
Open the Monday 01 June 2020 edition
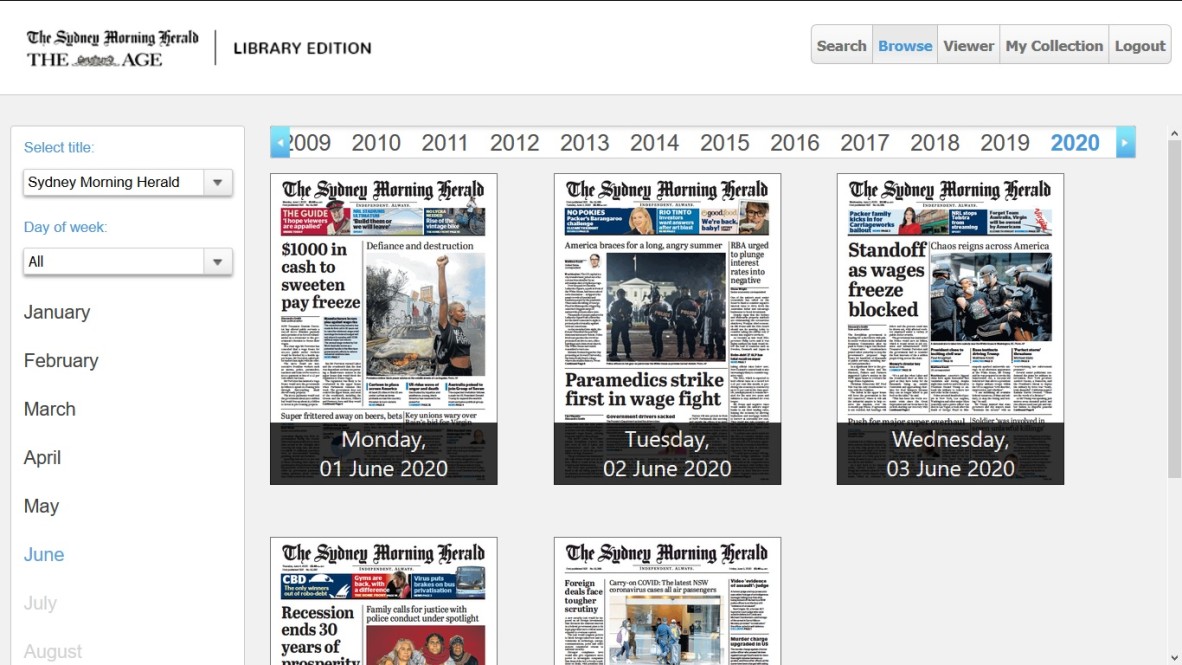pos(384,329)
